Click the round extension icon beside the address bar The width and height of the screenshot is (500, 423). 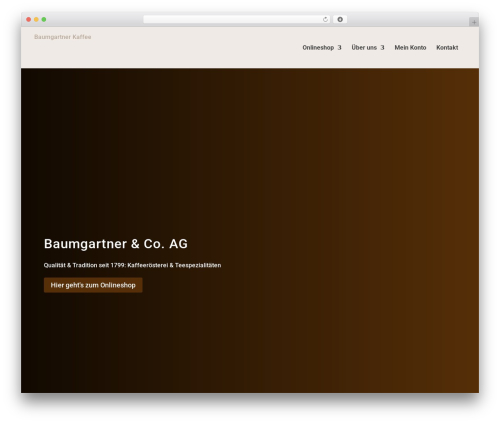click(340, 20)
